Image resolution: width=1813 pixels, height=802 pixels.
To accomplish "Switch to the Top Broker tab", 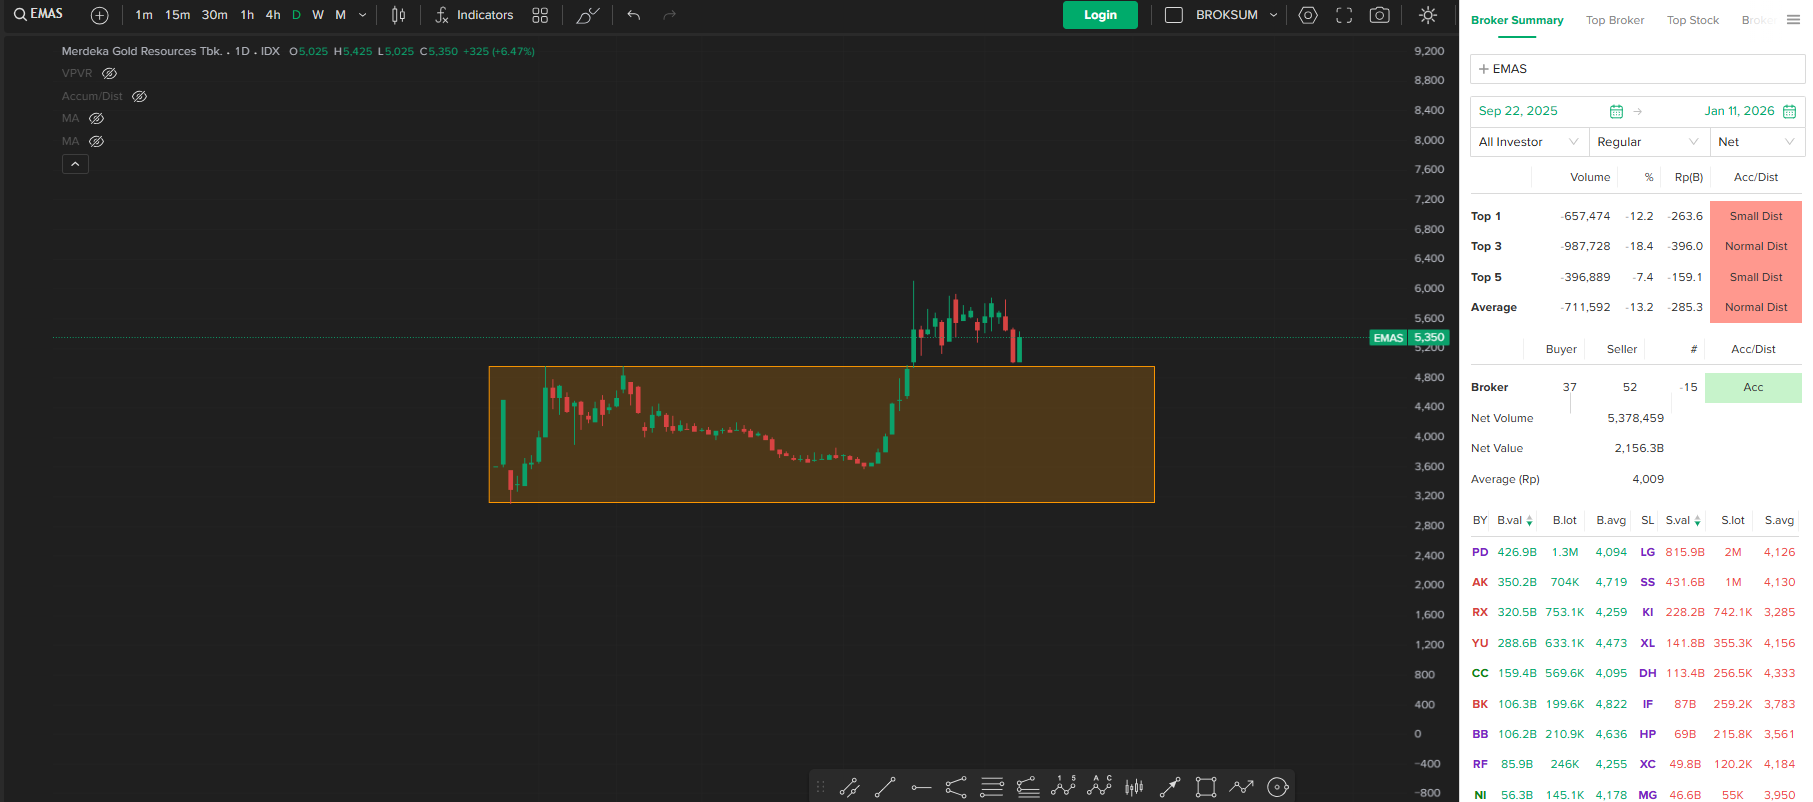I will pyautogui.click(x=1615, y=20).
